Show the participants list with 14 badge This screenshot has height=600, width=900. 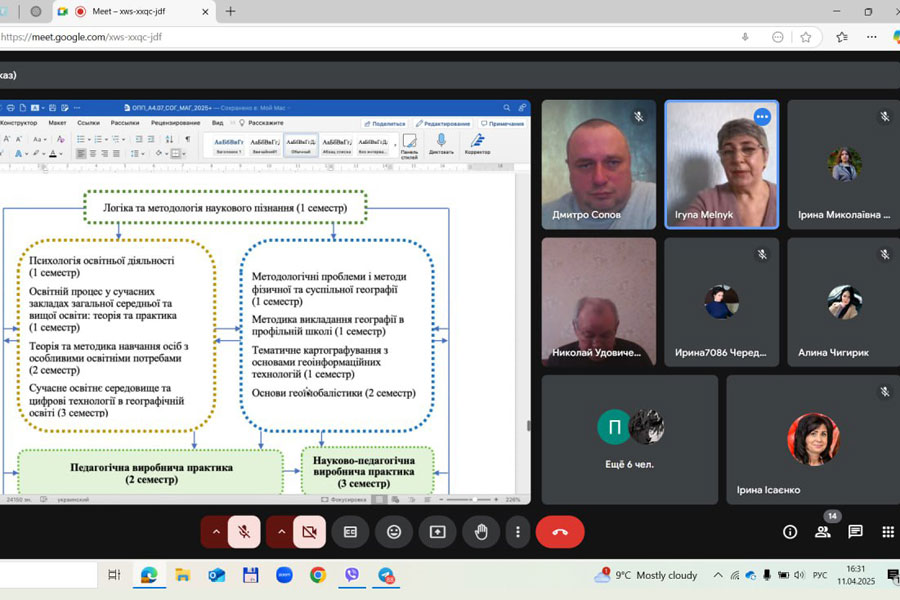[823, 532]
